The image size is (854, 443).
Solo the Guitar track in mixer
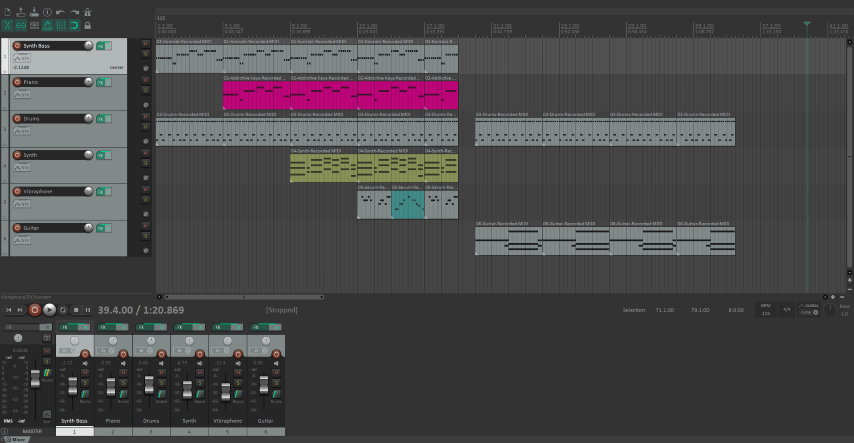tap(277, 382)
